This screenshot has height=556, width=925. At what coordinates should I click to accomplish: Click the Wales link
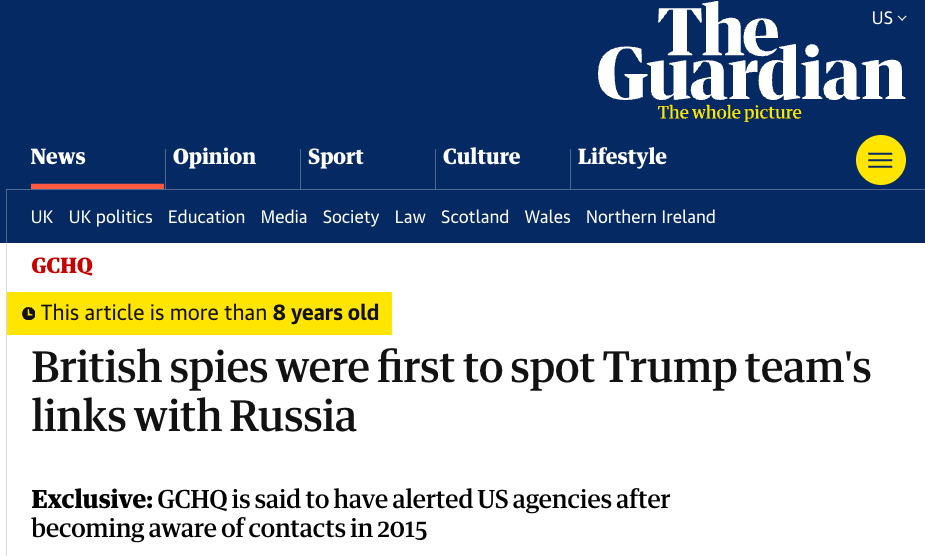tap(547, 217)
